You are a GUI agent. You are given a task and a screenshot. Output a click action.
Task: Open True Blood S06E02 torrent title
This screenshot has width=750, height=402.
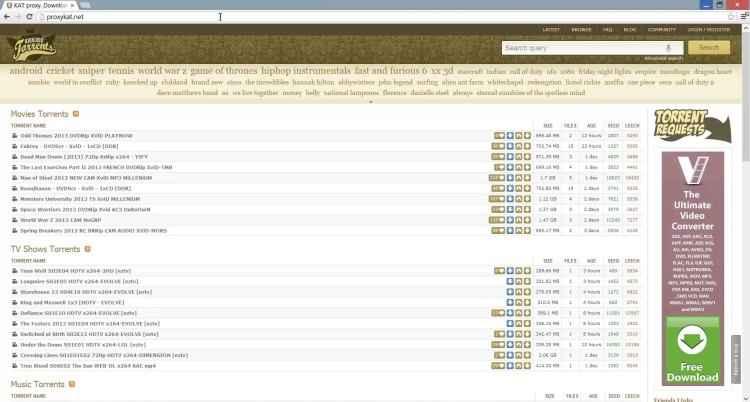pos(88,366)
